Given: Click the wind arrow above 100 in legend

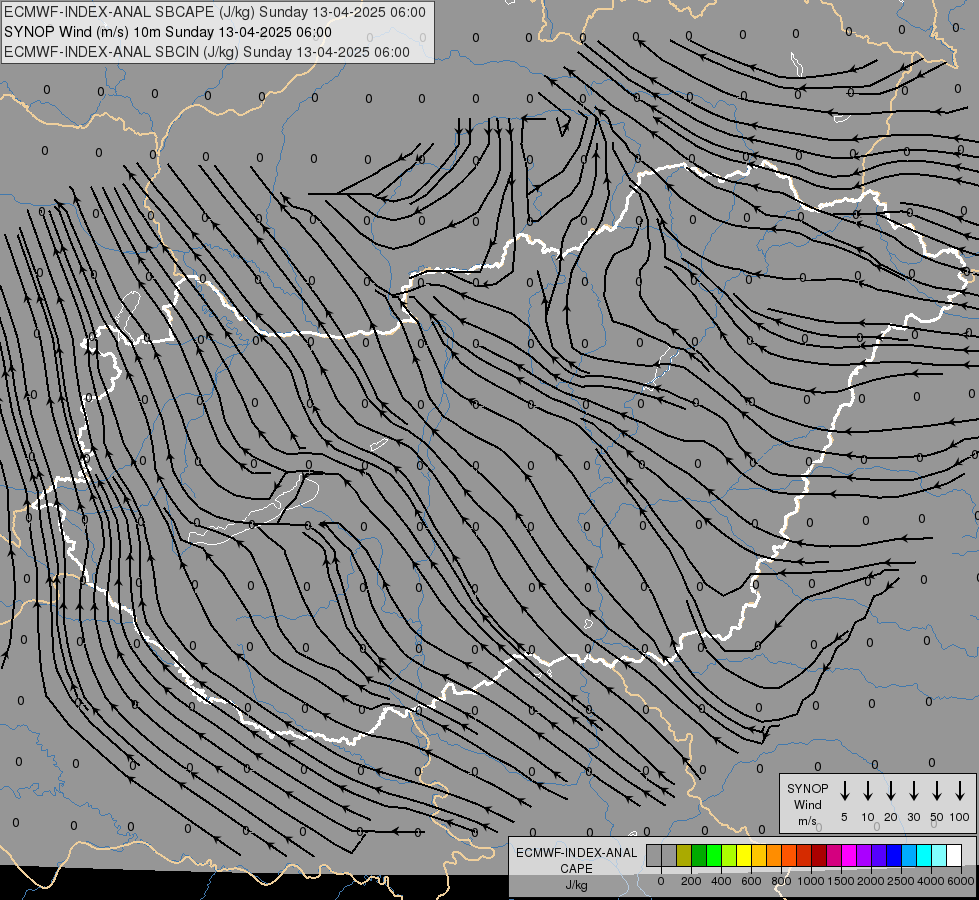Looking at the screenshot, I should pos(960,791).
